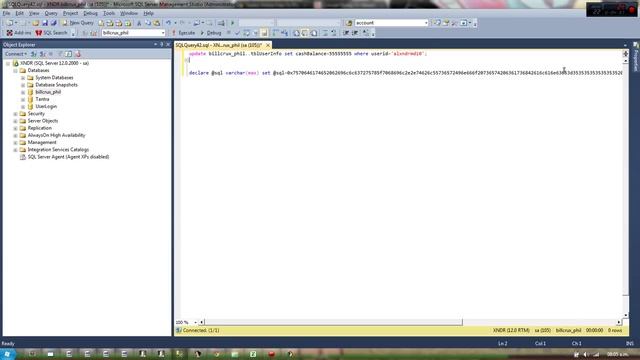Click the Results to File icon
Screen dimensions: 640x360
(314, 33)
